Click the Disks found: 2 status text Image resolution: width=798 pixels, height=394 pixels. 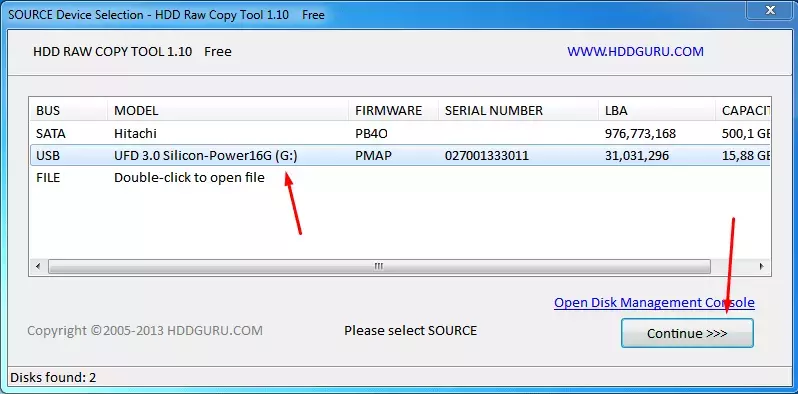[x=53, y=378]
